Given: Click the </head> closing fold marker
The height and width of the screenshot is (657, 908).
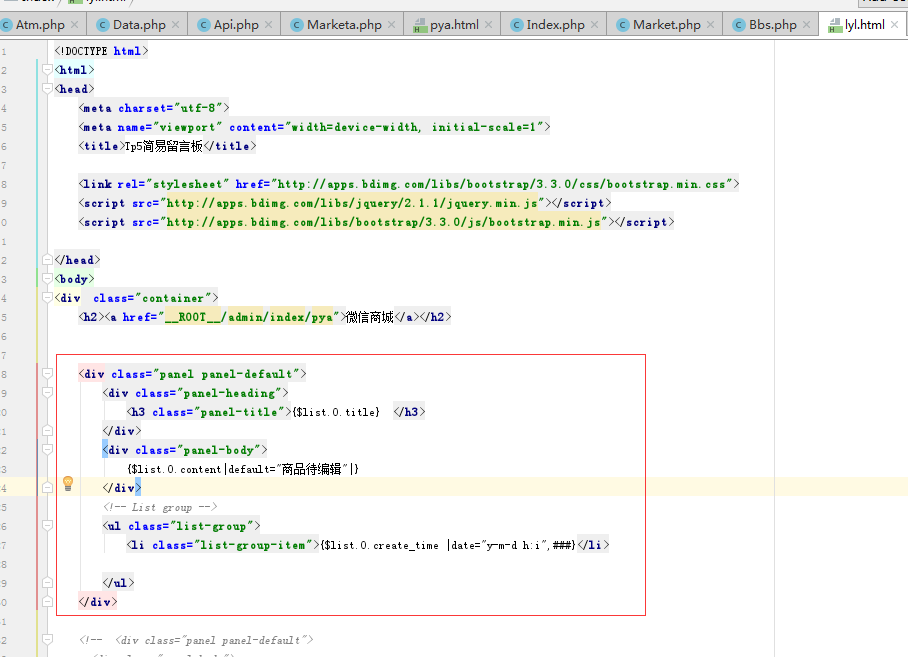Looking at the screenshot, I should [47, 260].
